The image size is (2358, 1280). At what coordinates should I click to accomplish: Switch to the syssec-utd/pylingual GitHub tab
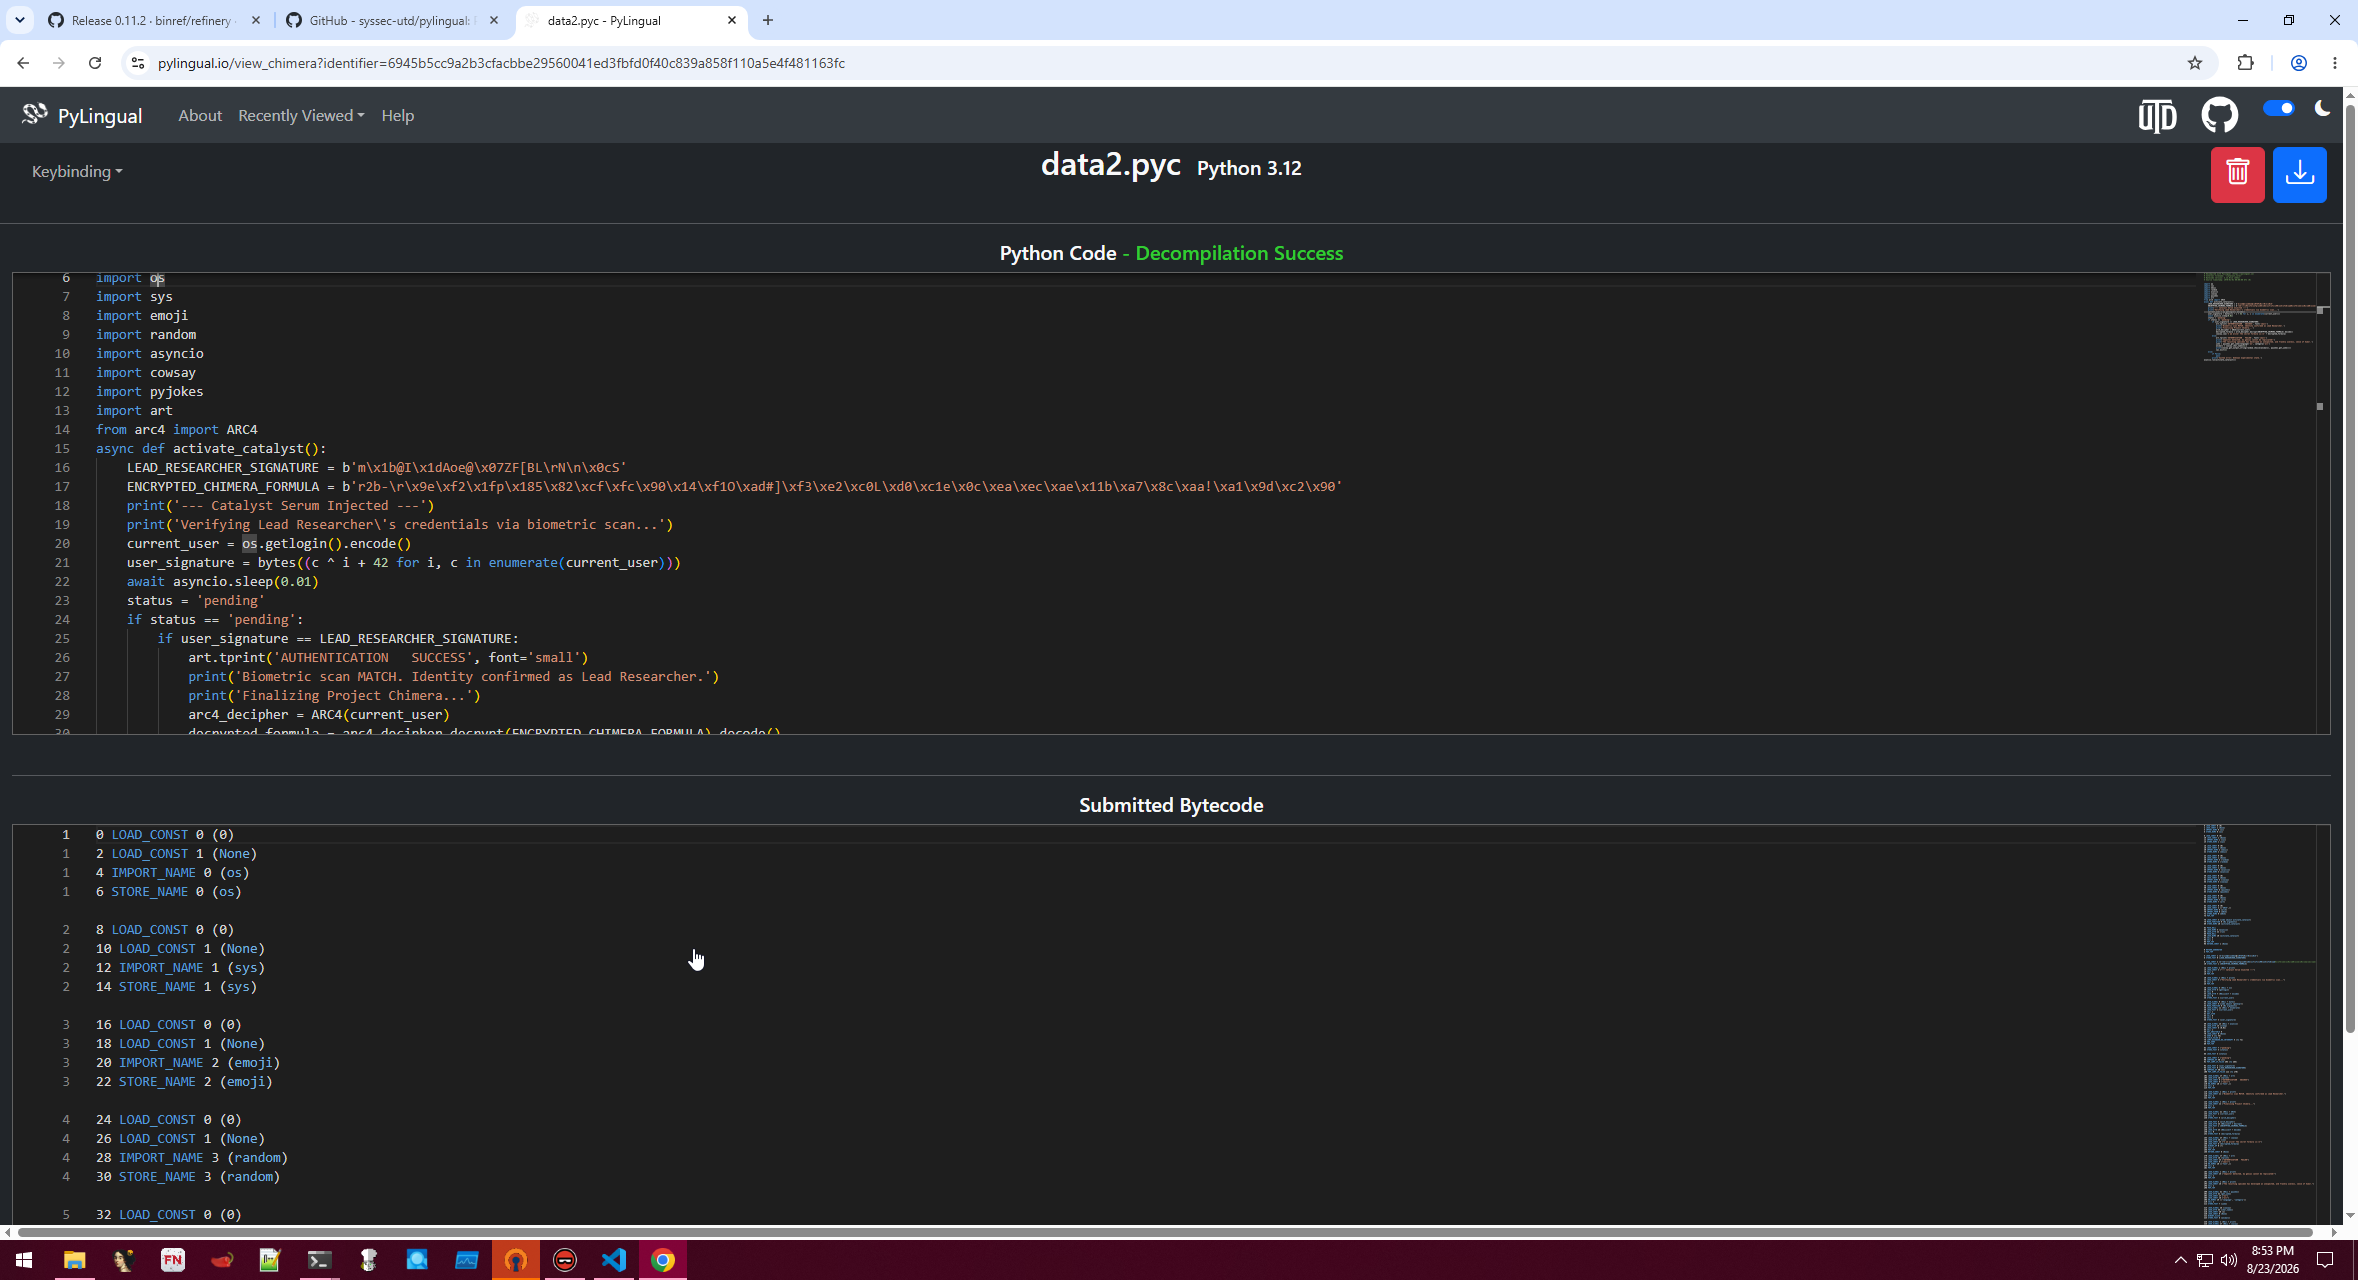(392, 20)
